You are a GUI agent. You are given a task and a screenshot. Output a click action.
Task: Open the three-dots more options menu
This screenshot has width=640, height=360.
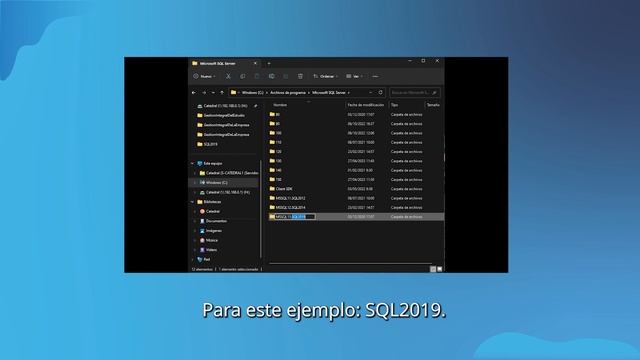point(376,76)
